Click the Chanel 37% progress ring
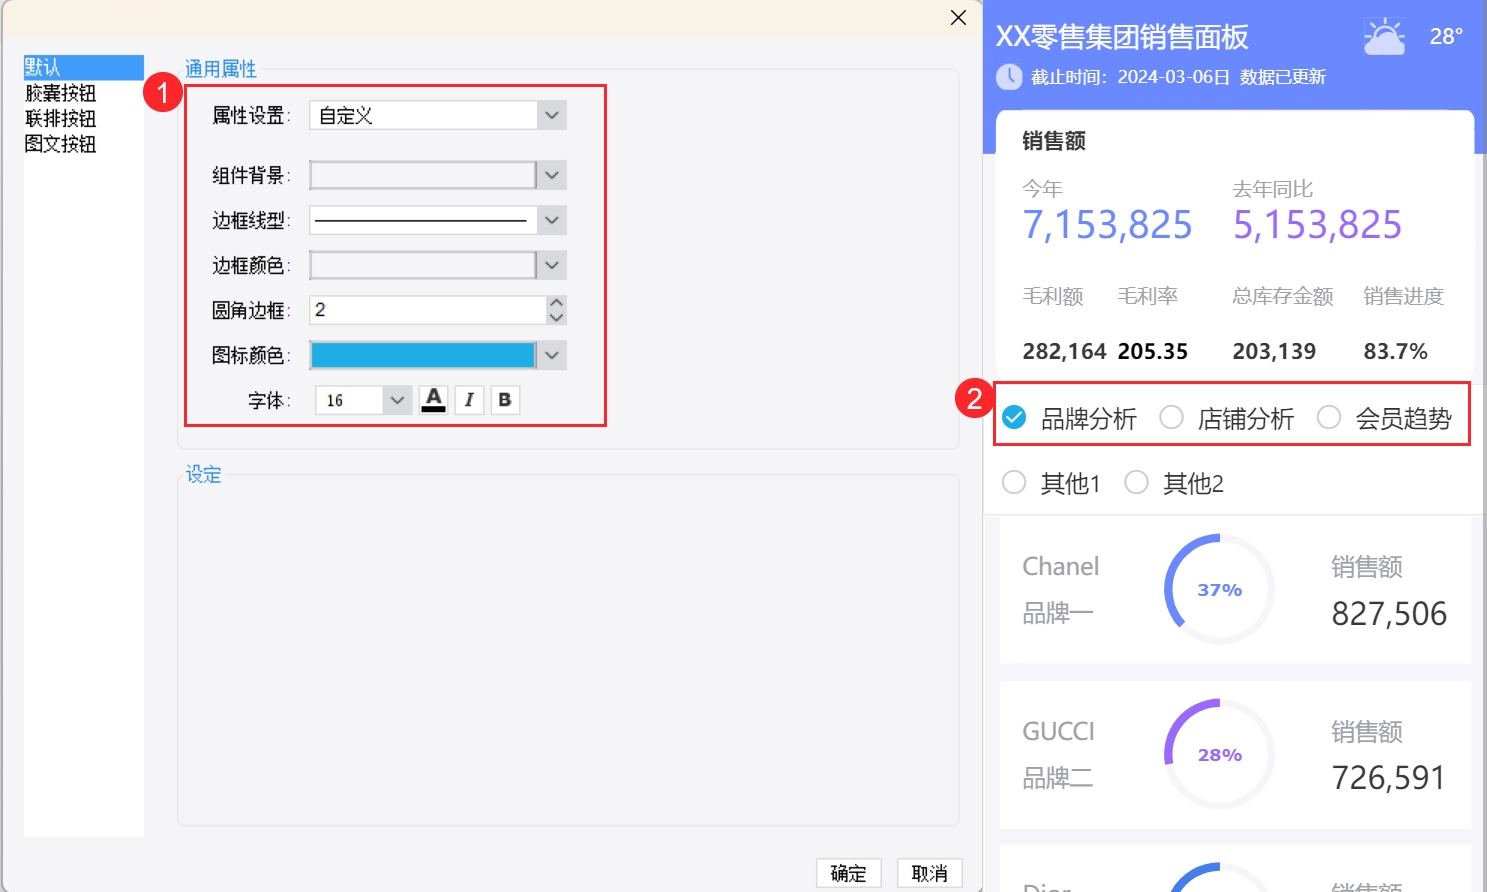 [x=1219, y=589]
